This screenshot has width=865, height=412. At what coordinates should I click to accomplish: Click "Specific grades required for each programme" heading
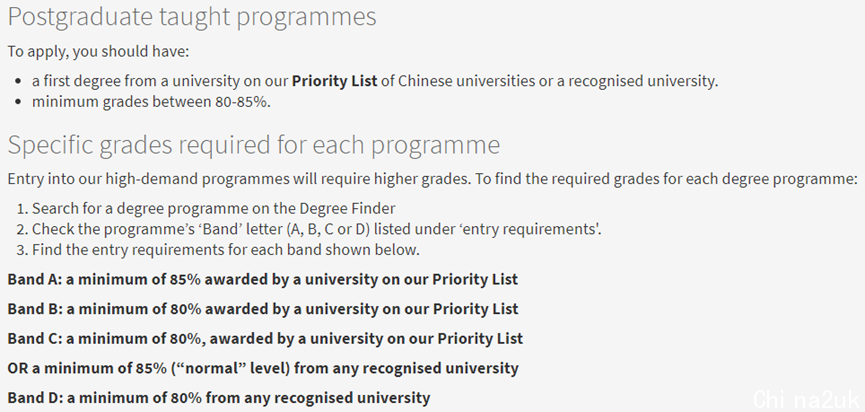coord(253,145)
